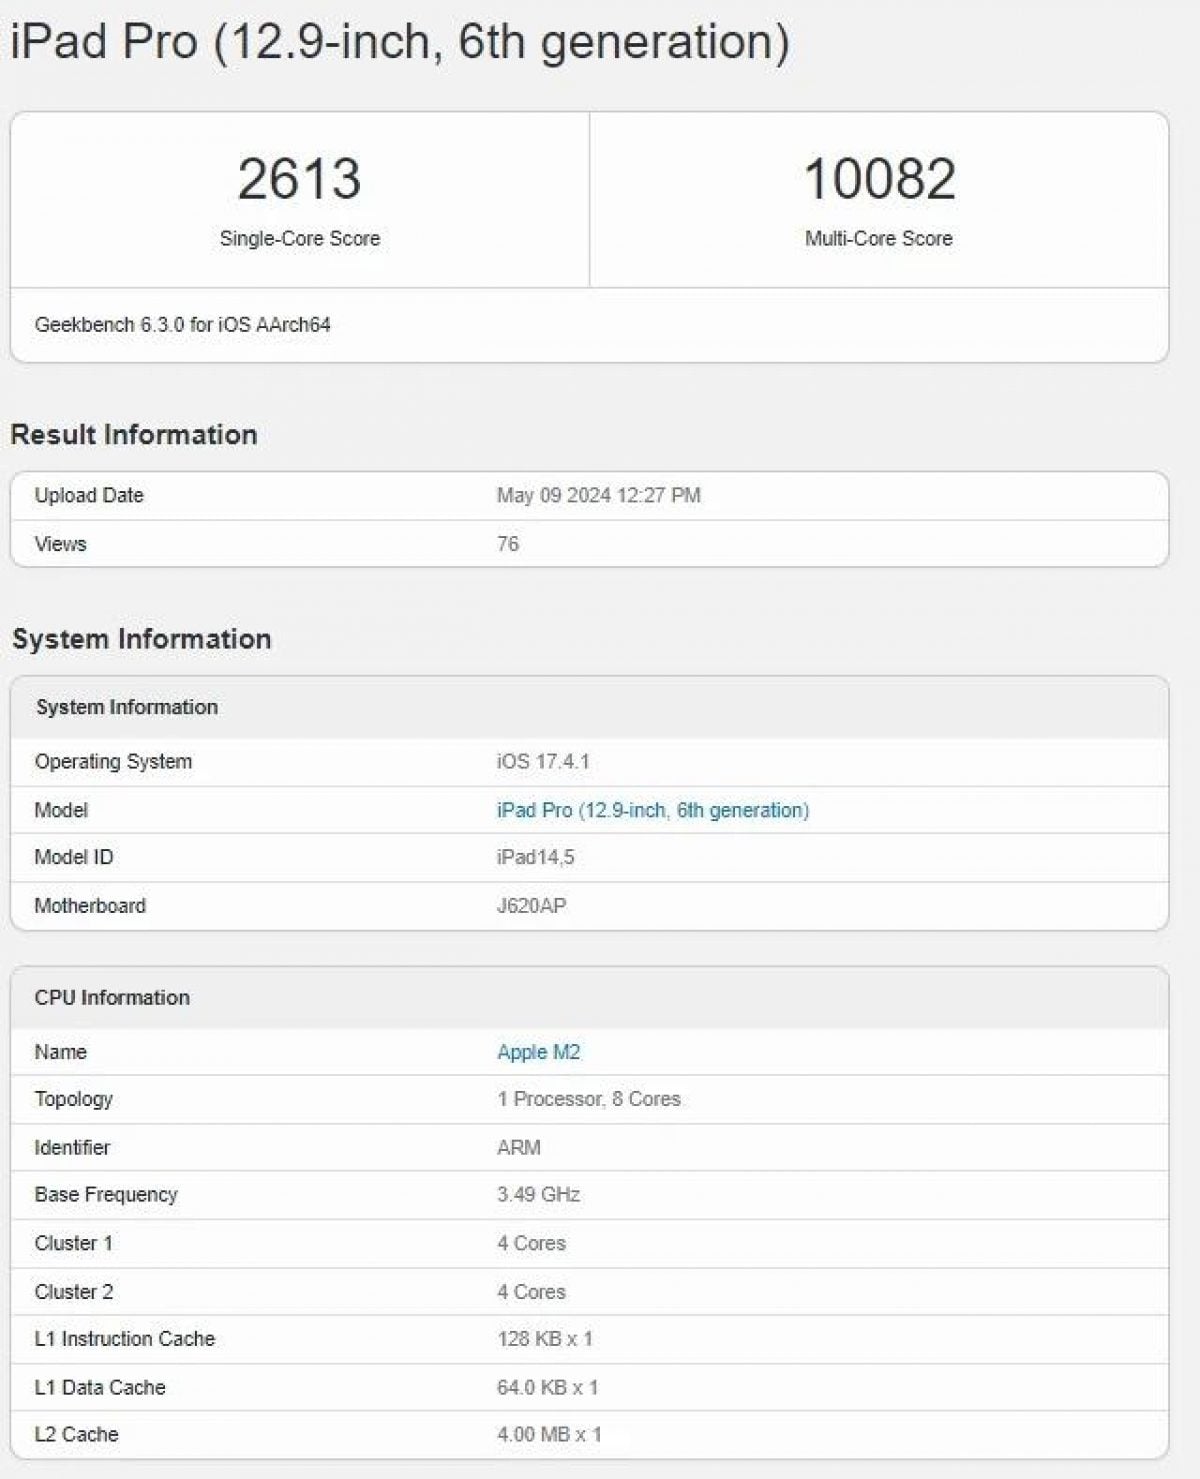Click the Operating System value iOS 17.4.1
Screen dimensions: 1200x1479
point(543,762)
